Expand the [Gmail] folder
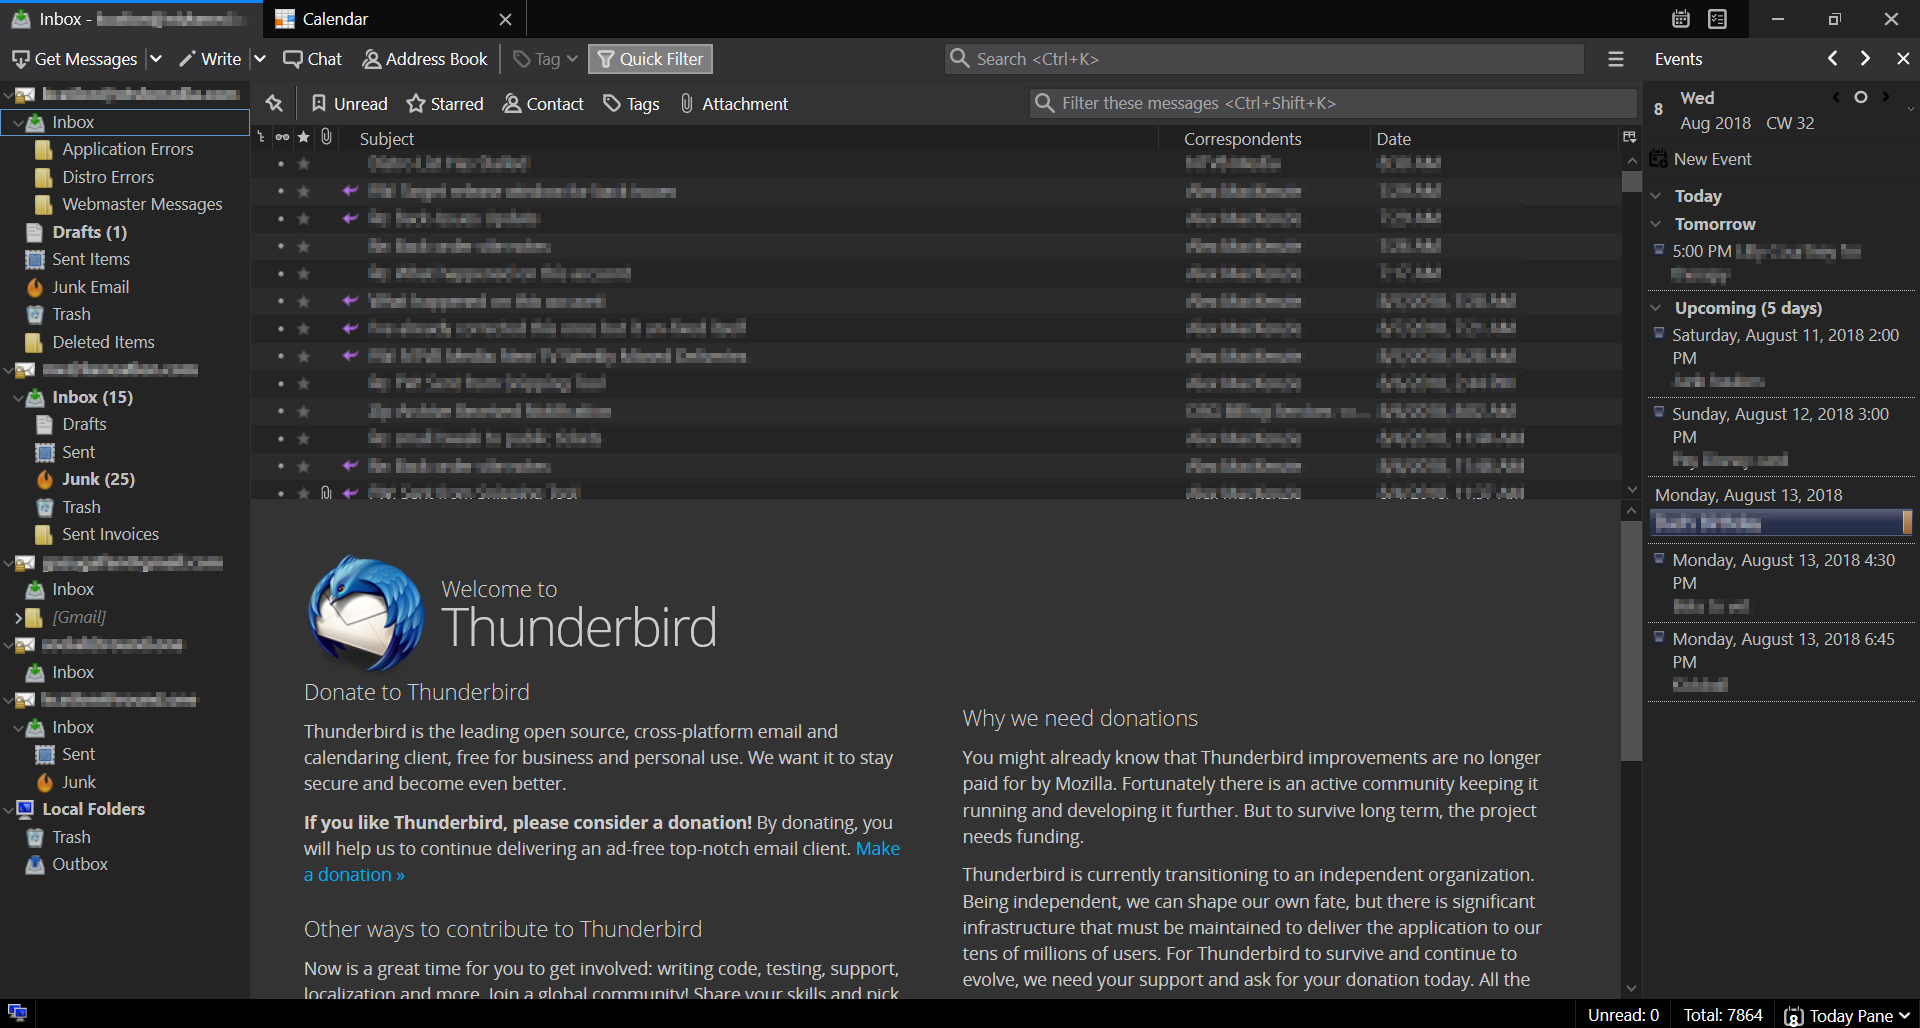This screenshot has width=1920, height=1028. [18, 618]
